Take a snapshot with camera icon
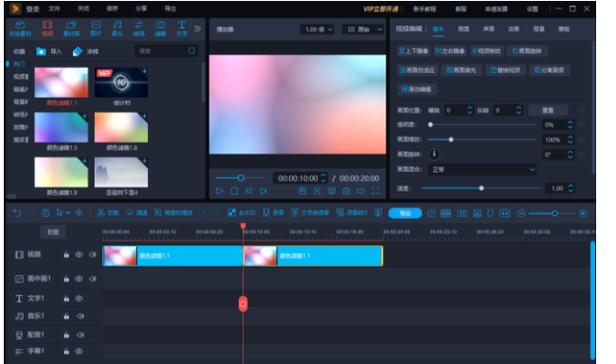This screenshot has width=616, height=364. 346,191
